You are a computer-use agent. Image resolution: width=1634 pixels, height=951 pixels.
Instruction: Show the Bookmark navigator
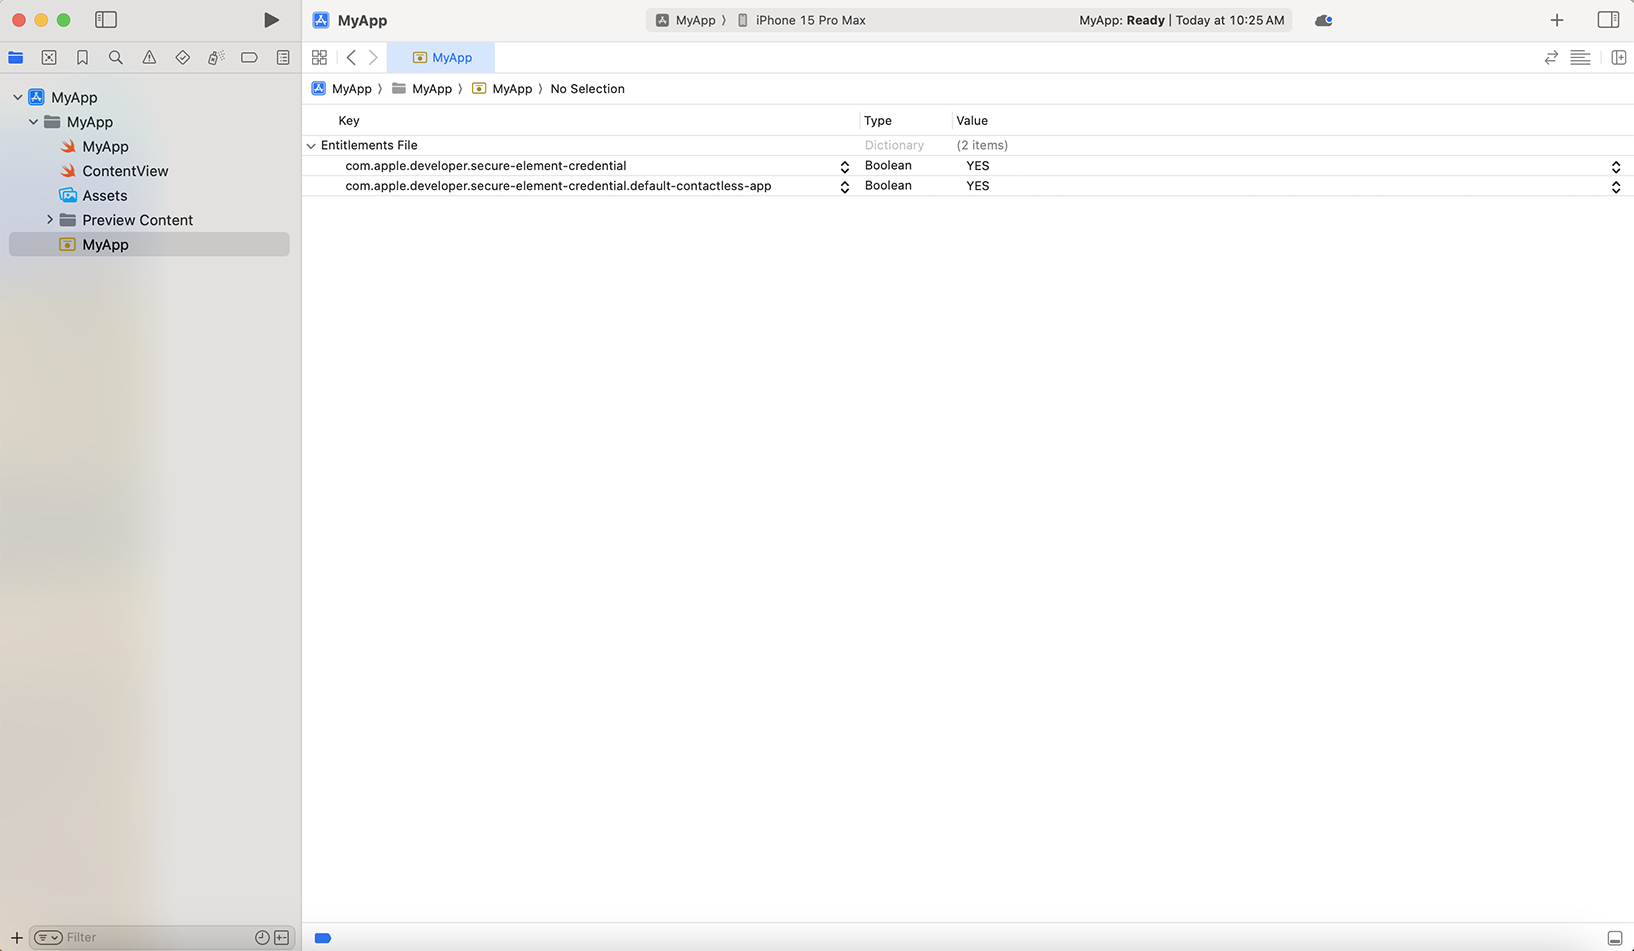tap(82, 58)
